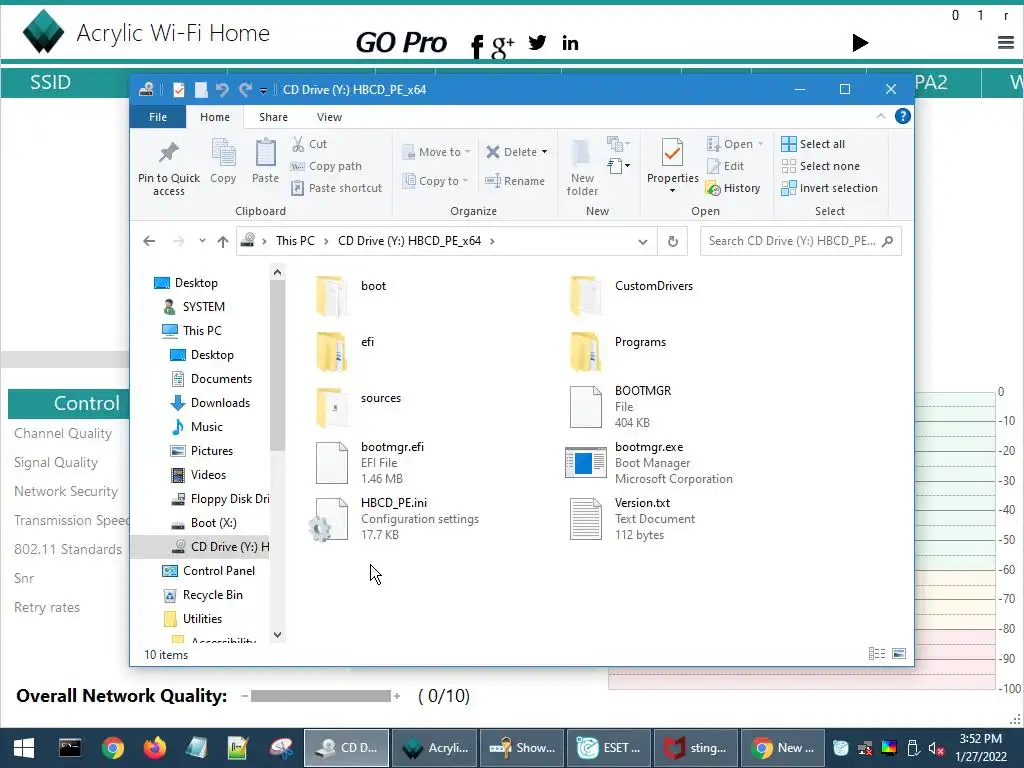Open Chrome from taskbar

[x=112, y=748]
